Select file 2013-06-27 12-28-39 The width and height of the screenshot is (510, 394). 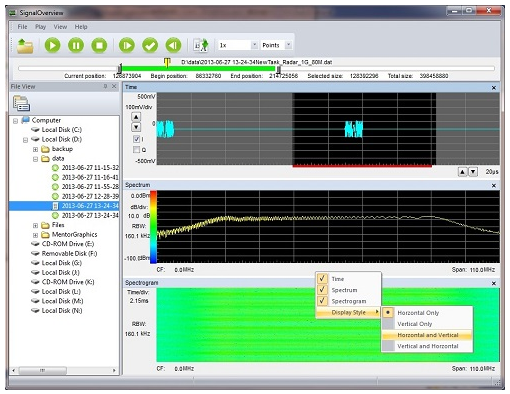pos(85,196)
